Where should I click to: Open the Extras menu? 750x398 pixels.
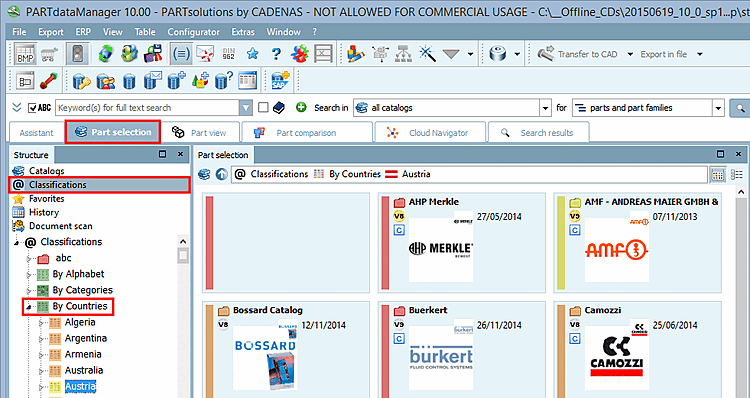[243, 32]
